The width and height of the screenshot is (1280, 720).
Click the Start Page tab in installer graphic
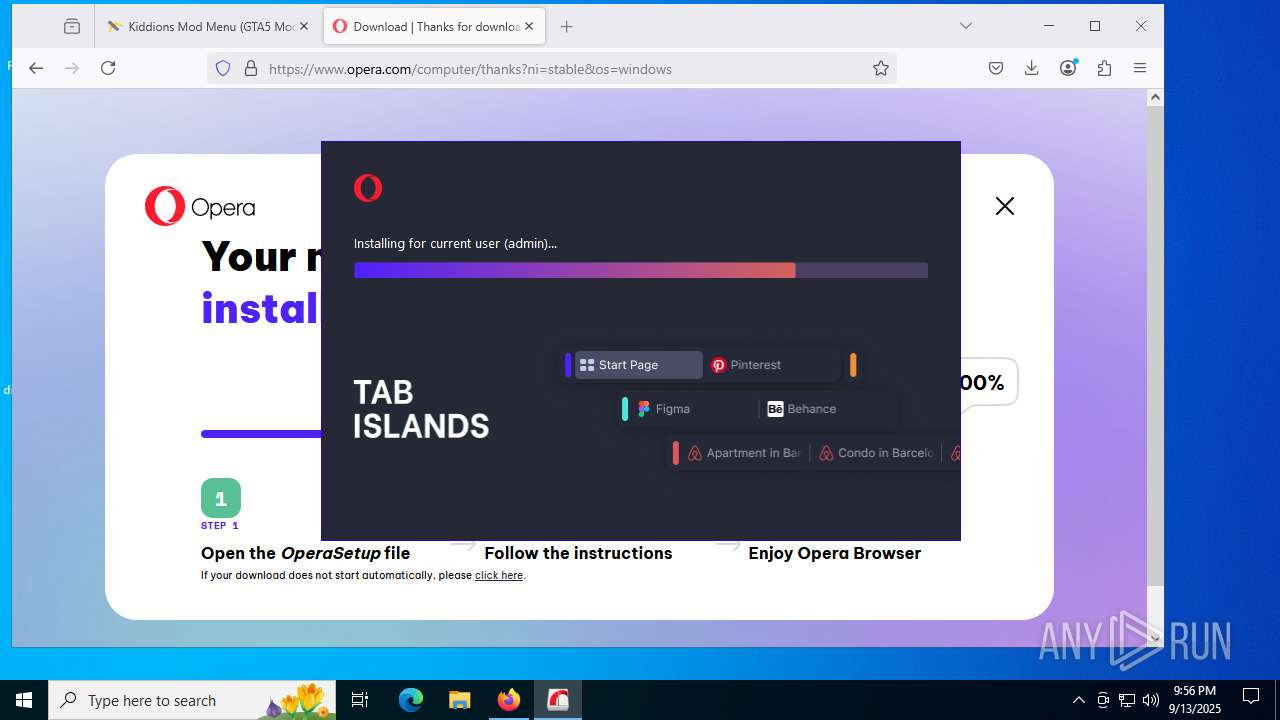[x=638, y=365]
